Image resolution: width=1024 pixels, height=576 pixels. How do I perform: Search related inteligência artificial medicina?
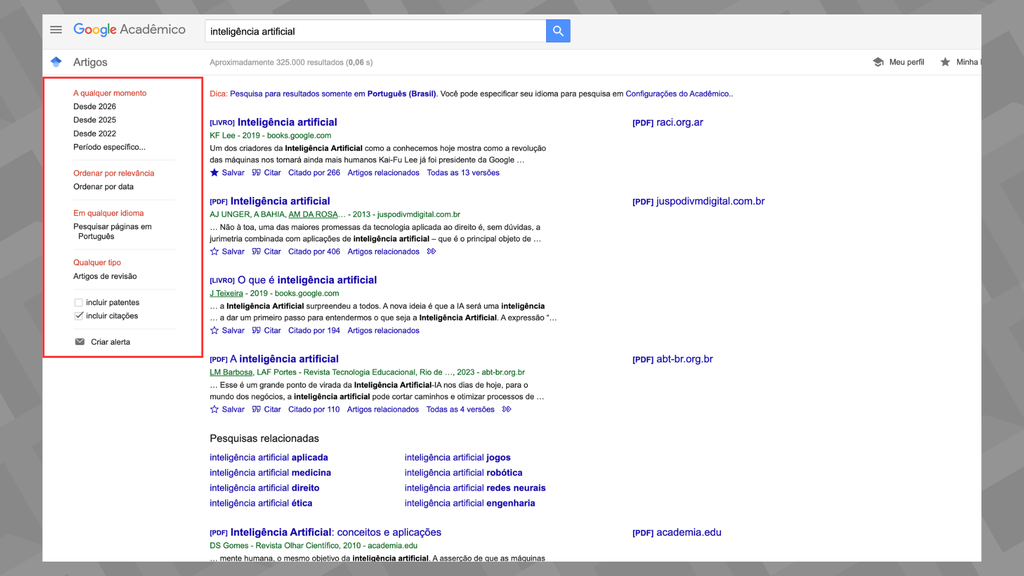[270, 473]
